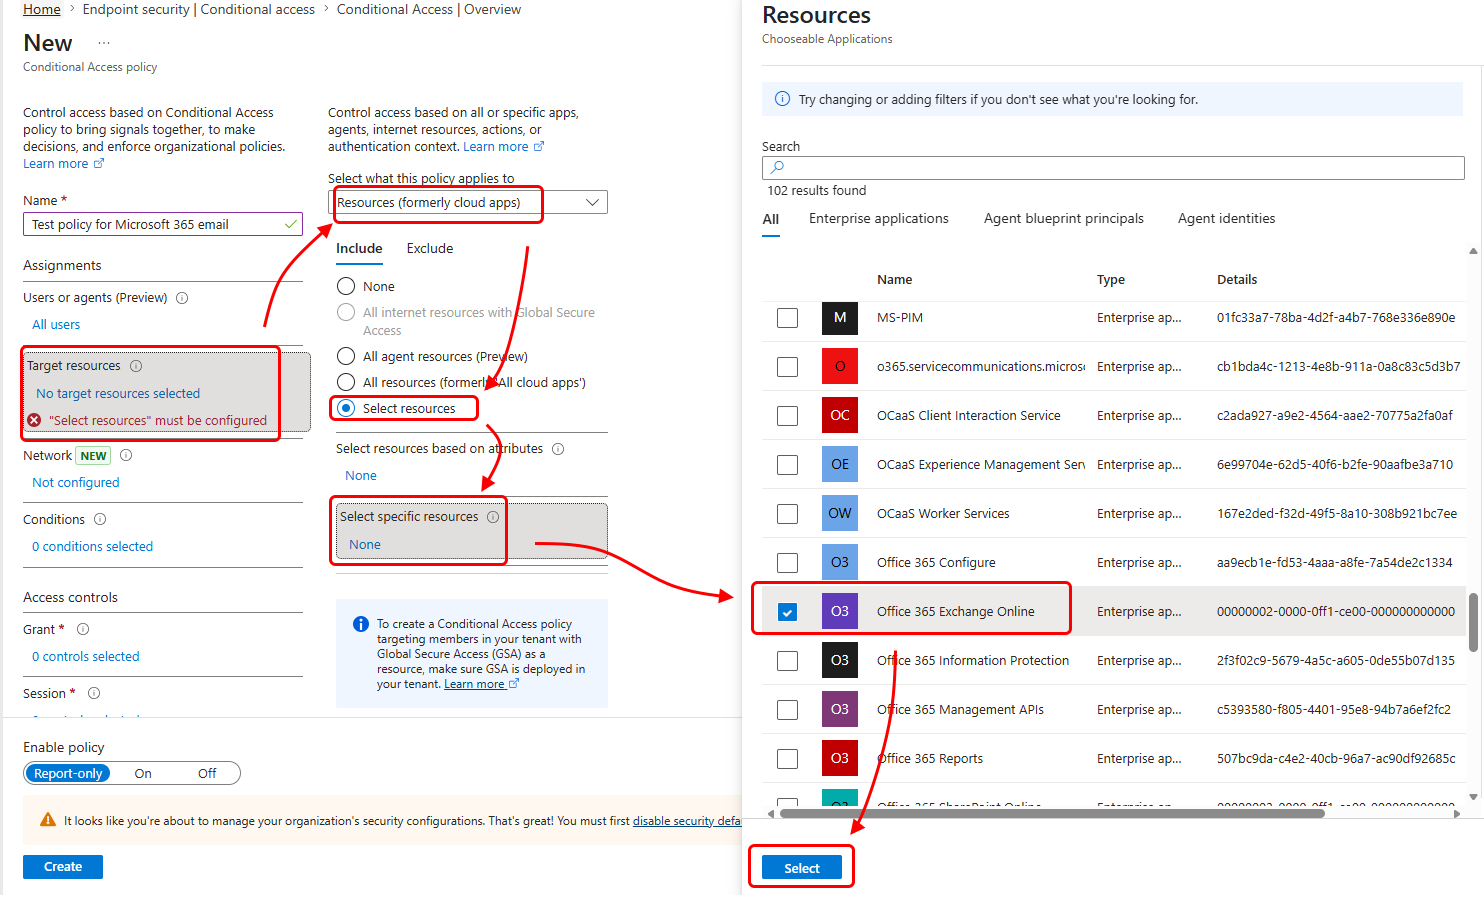This screenshot has height=903, width=1484.
Task: Click the red error icon for Select resources
Action: click(34, 420)
